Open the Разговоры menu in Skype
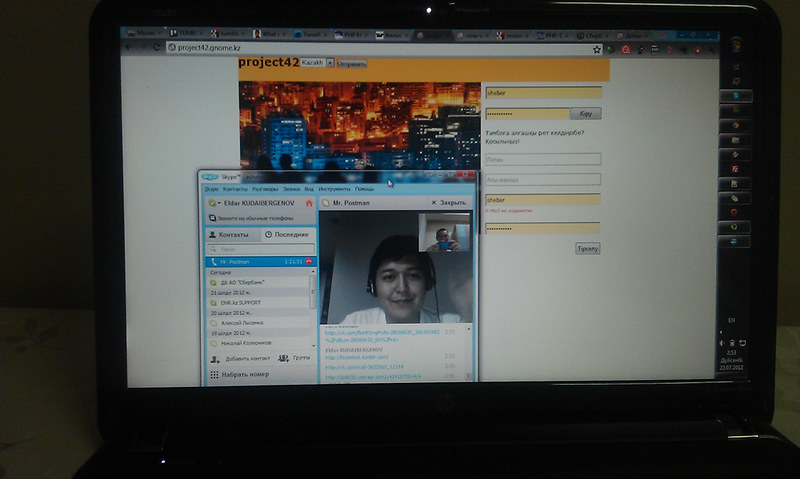Image resolution: width=800 pixels, height=479 pixels. [265, 189]
